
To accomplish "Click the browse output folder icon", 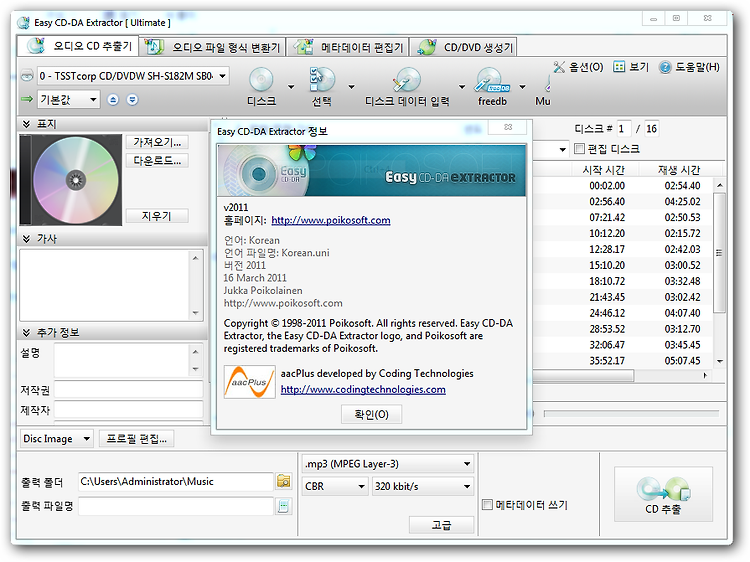I will point(284,481).
